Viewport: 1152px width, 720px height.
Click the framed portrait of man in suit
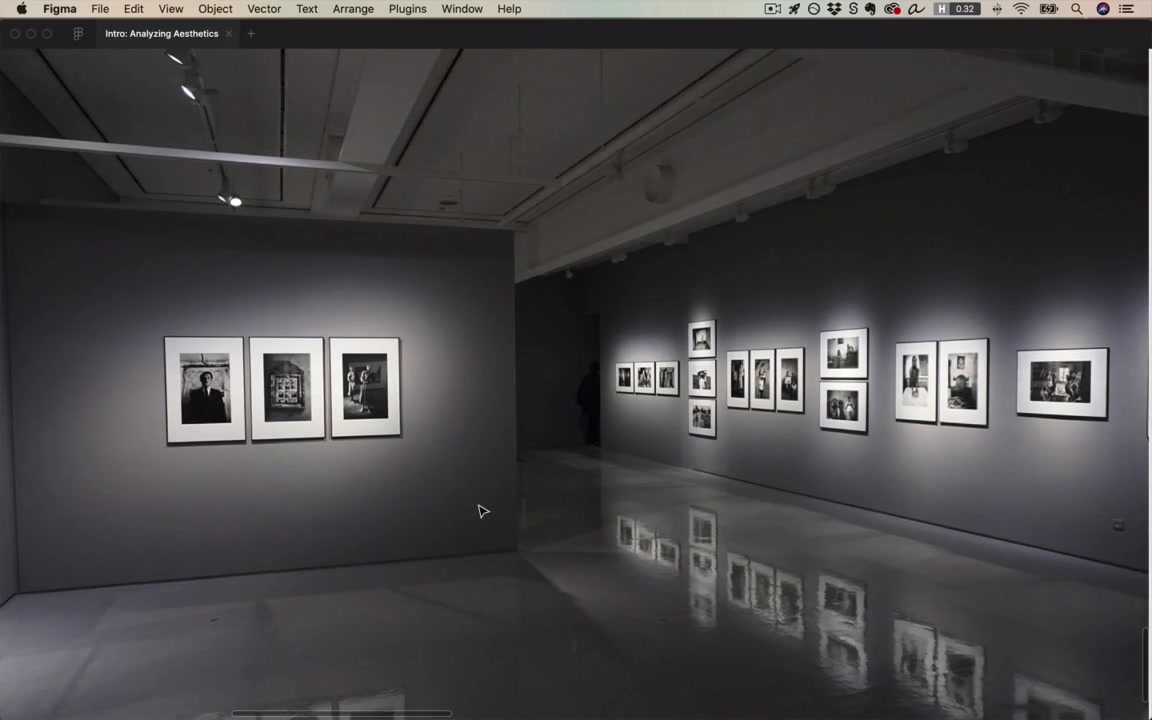205,390
